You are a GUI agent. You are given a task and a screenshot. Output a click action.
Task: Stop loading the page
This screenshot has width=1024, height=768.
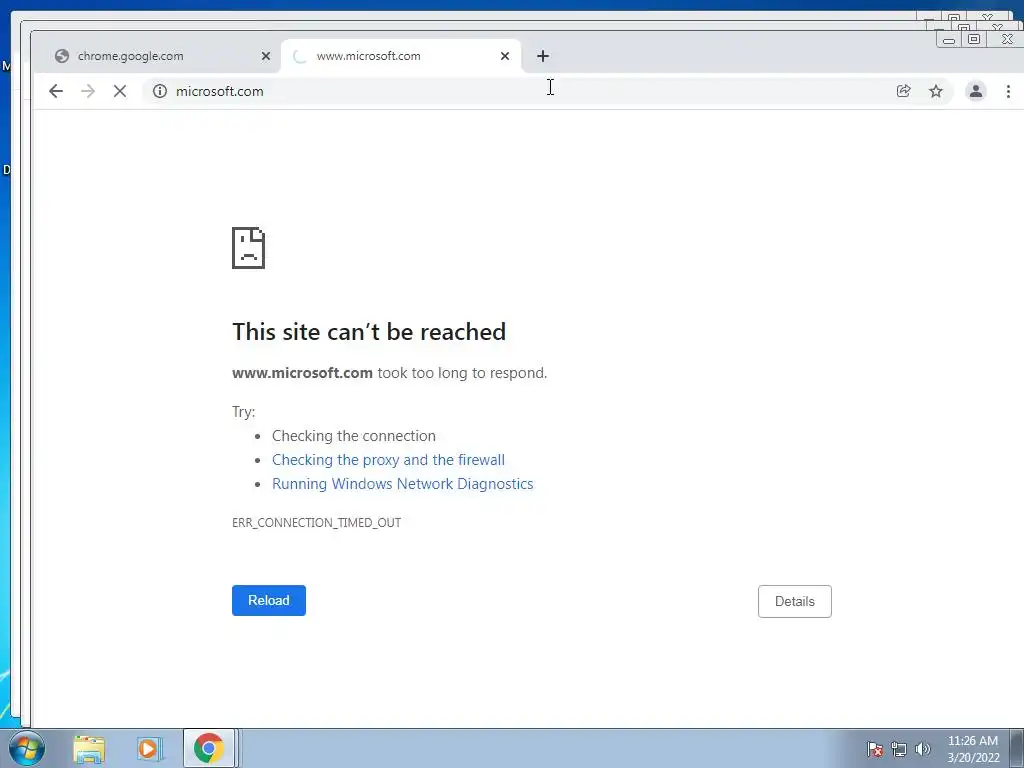[120, 91]
